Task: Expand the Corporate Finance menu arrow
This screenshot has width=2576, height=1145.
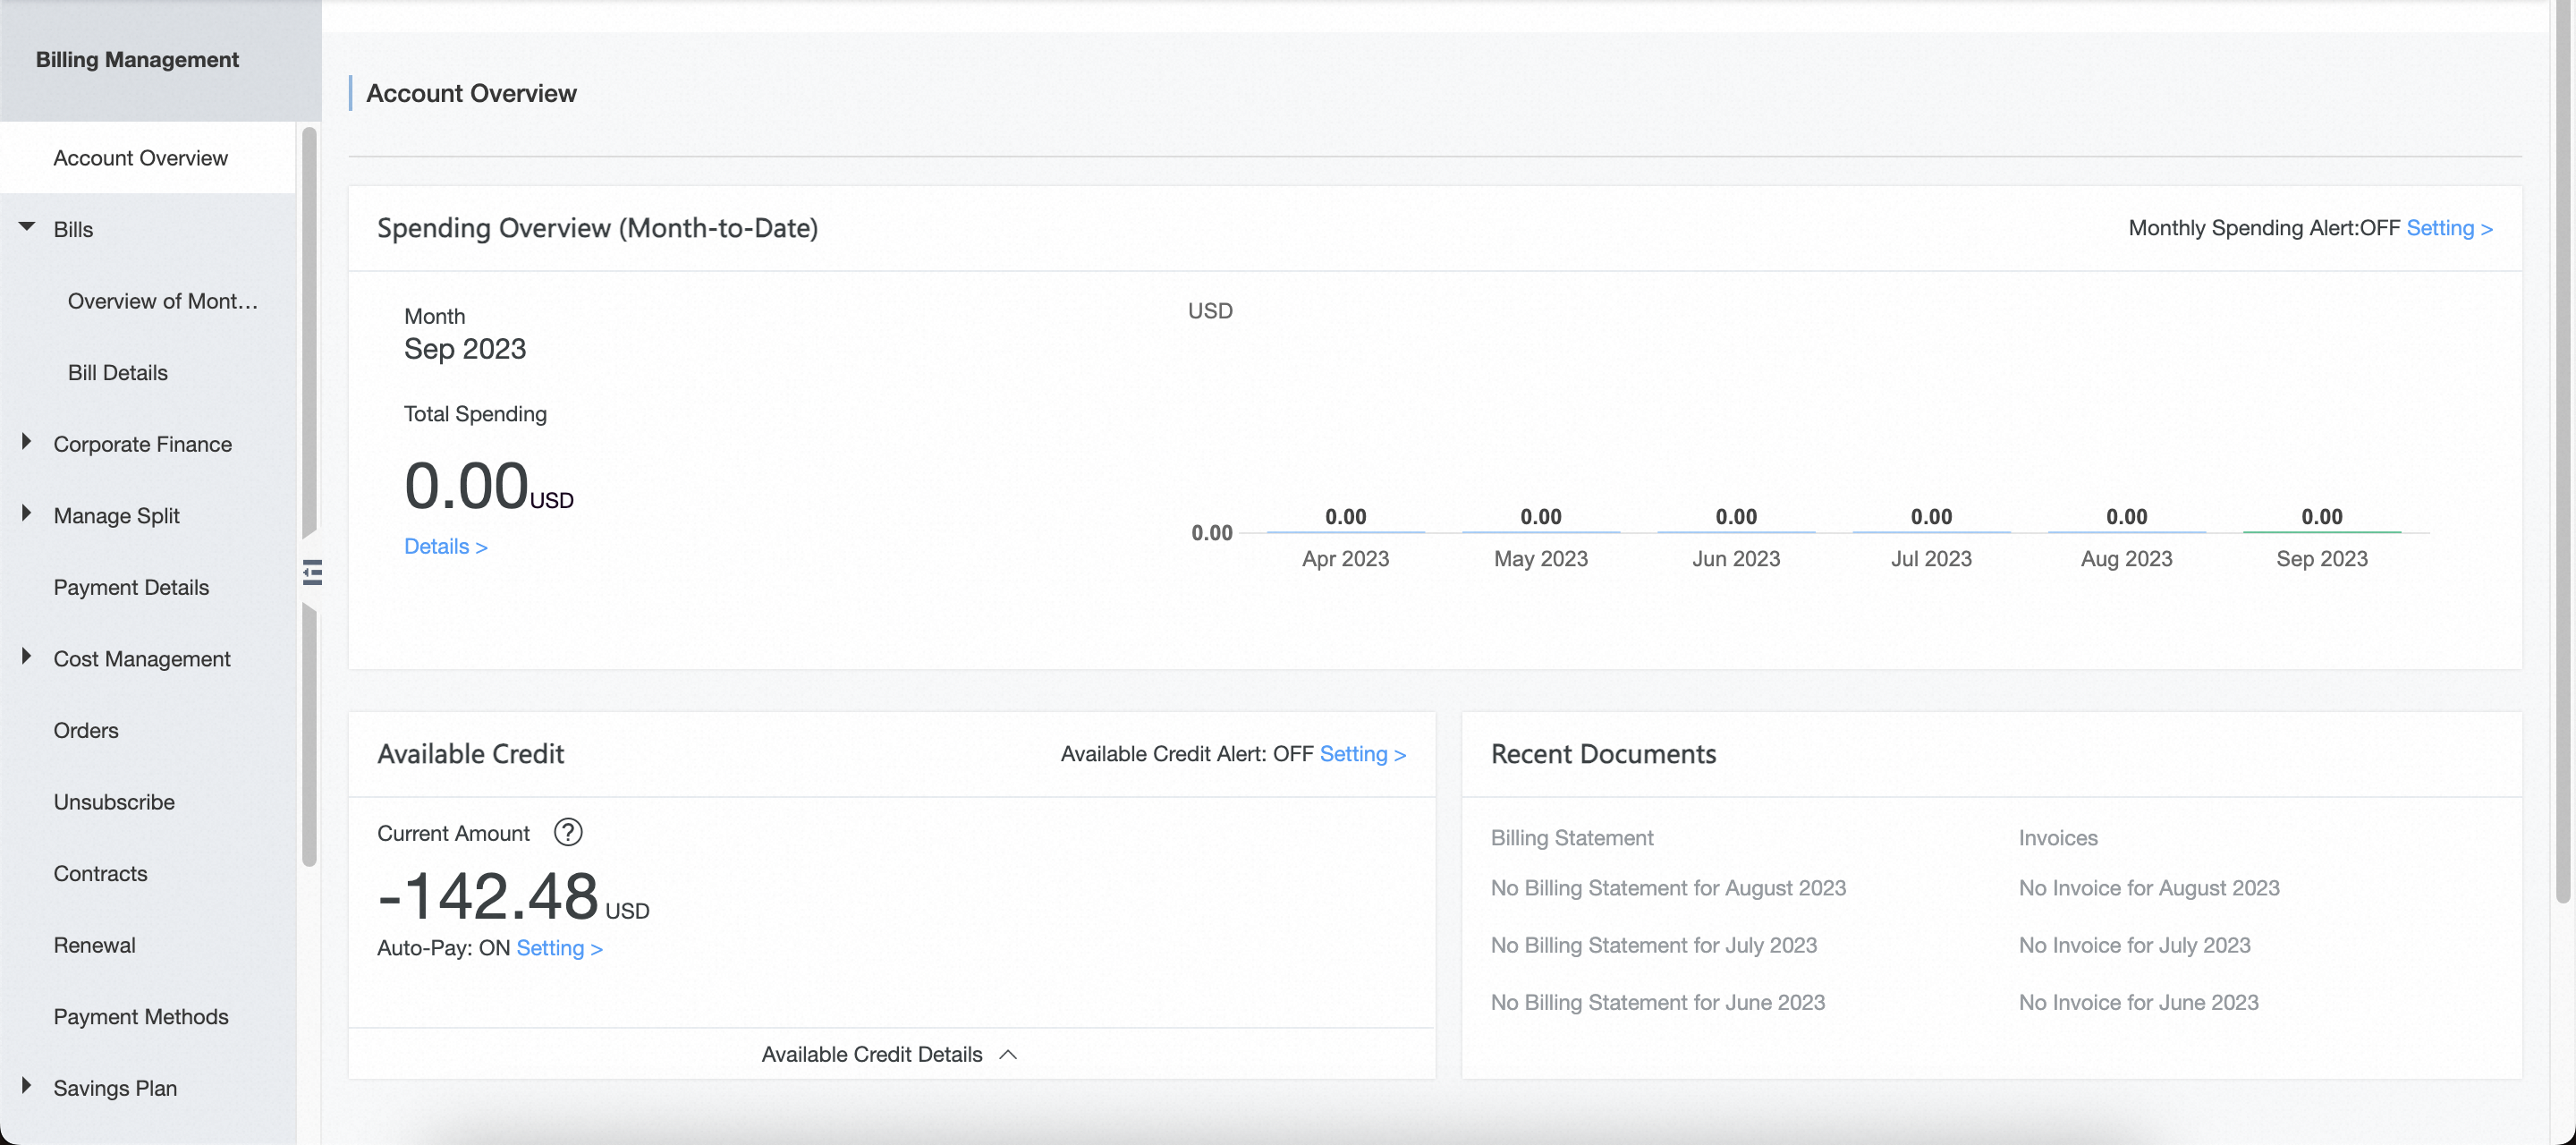Action: (27, 442)
